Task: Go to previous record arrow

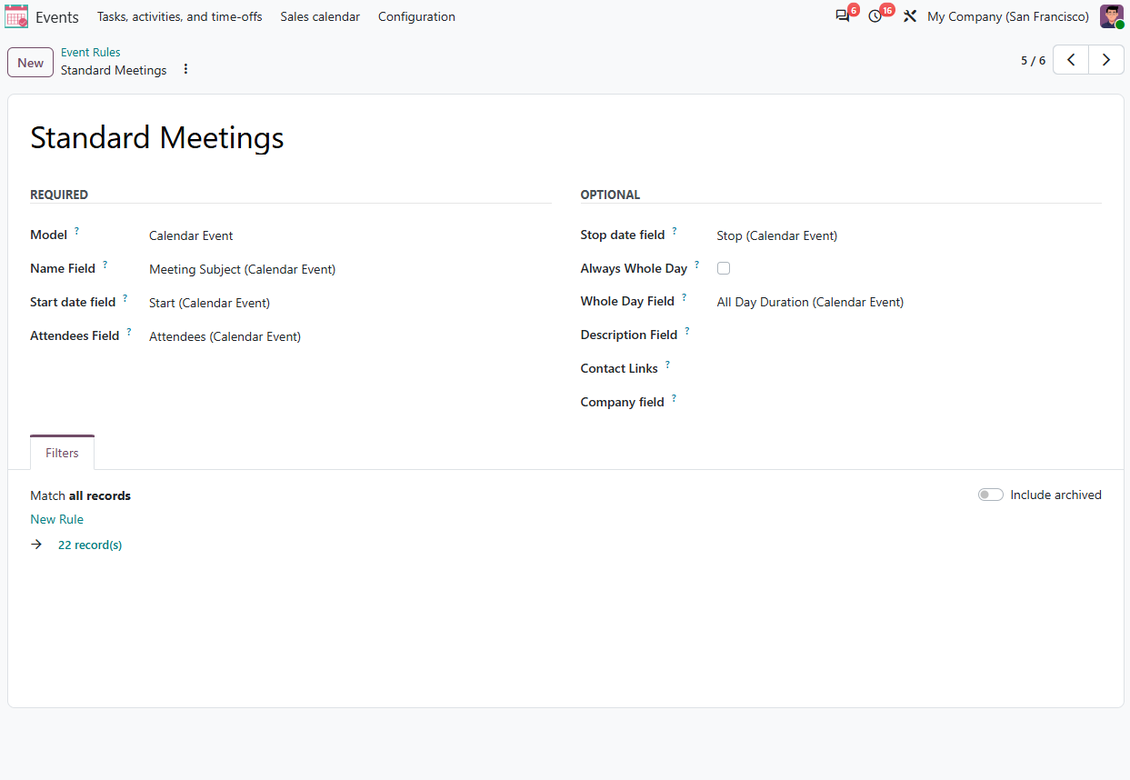Action: [1071, 60]
